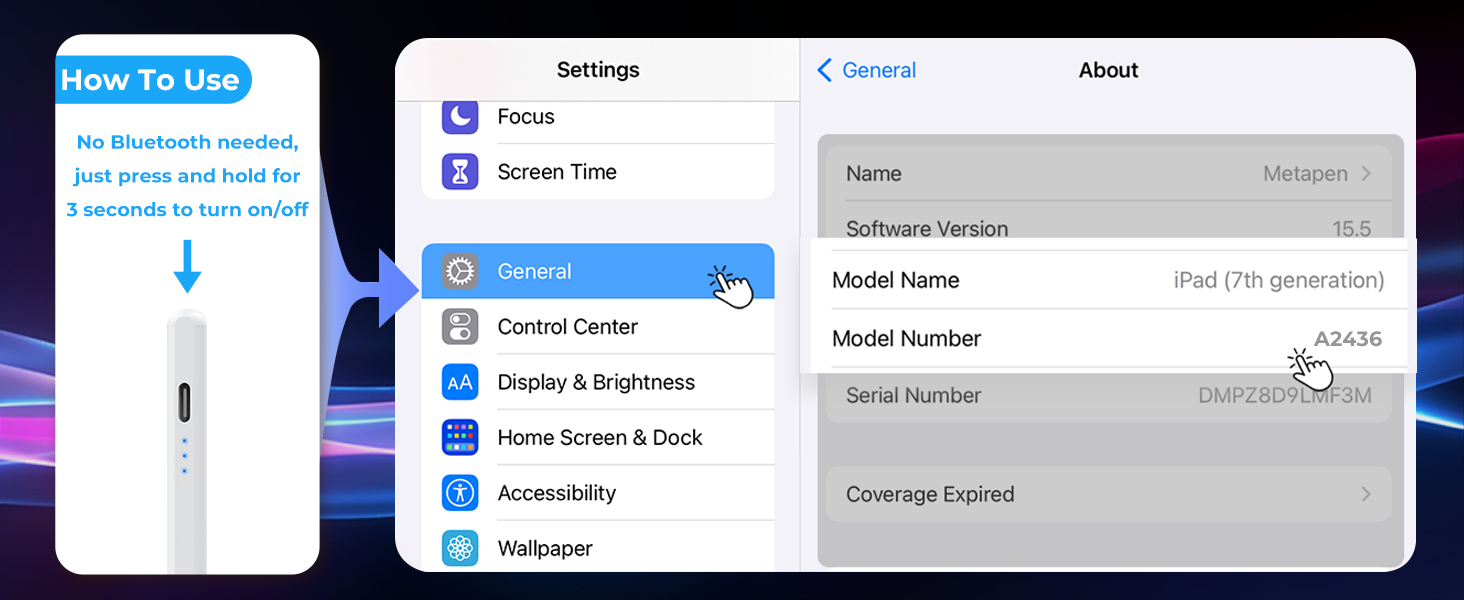Viewport: 1464px width, 600px height.
Task: Open the Control Center switches icon
Action: point(460,327)
